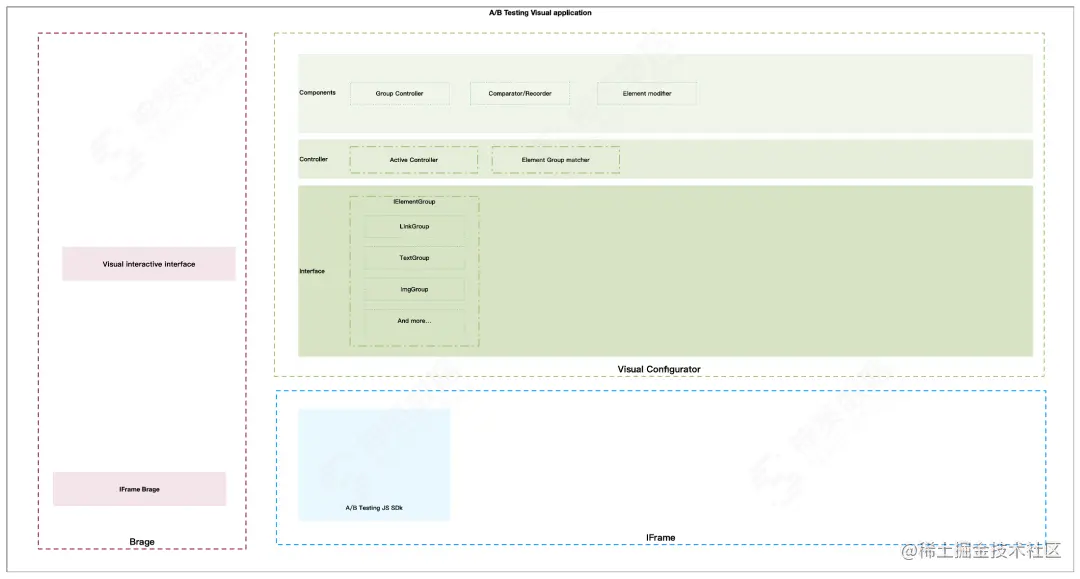The image size is (1080, 579).
Task: Click the Brage caption text
Action: [142, 542]
